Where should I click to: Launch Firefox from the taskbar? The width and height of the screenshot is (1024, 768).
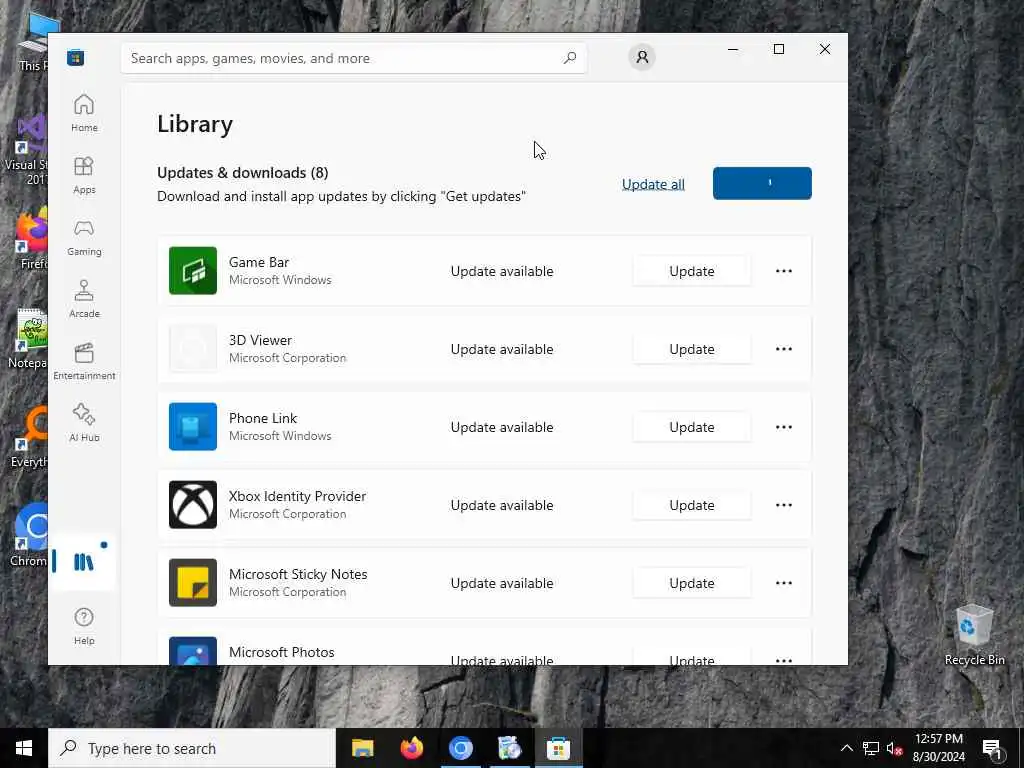[x=411, y=748]
